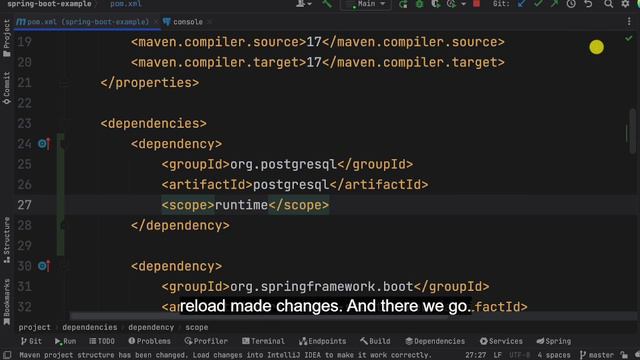Click the green inspection checkmark indicator

coord(629,38)
